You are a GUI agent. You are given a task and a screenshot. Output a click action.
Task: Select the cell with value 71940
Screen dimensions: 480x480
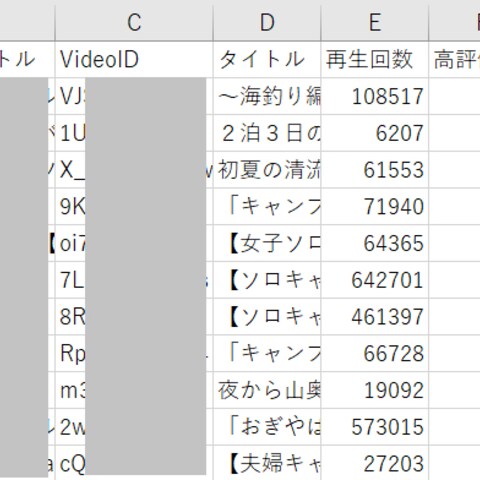click(375, 206)
